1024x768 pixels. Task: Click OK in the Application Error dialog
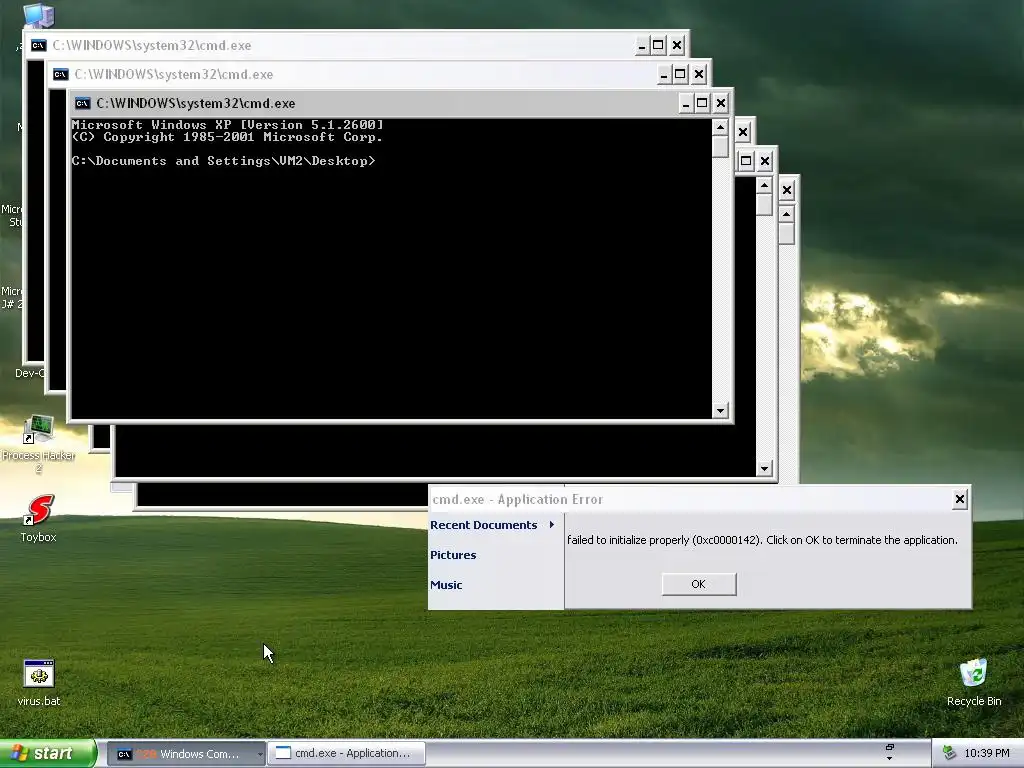[698, 584]
